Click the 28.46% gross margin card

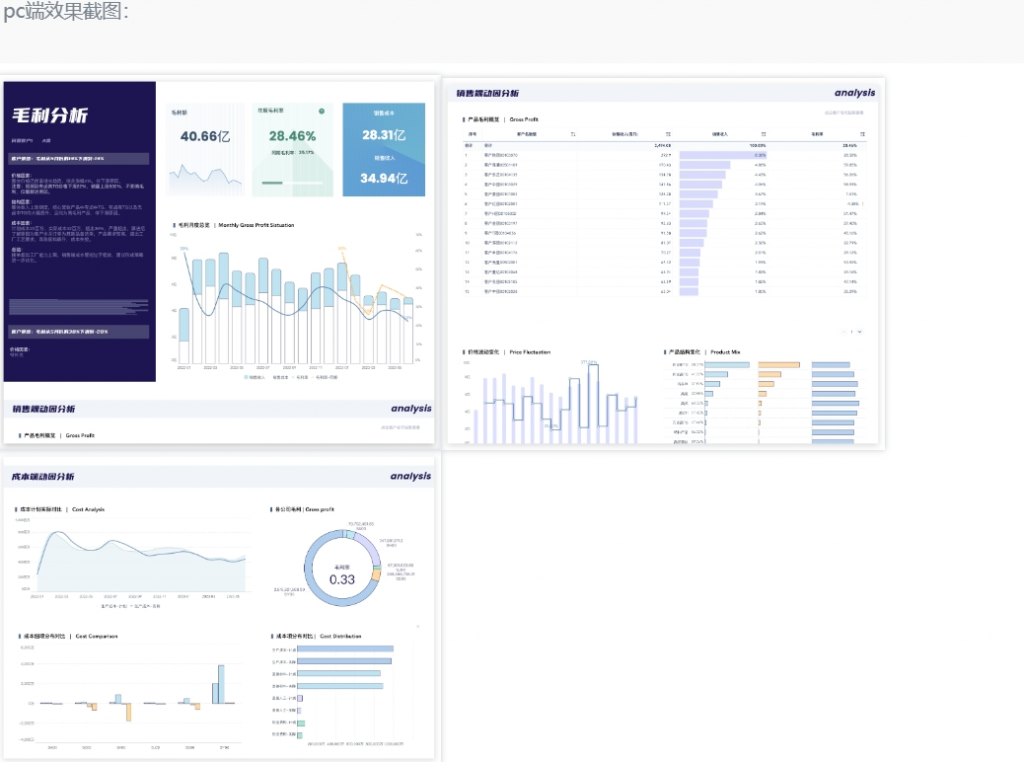click(x=293, y=150)
